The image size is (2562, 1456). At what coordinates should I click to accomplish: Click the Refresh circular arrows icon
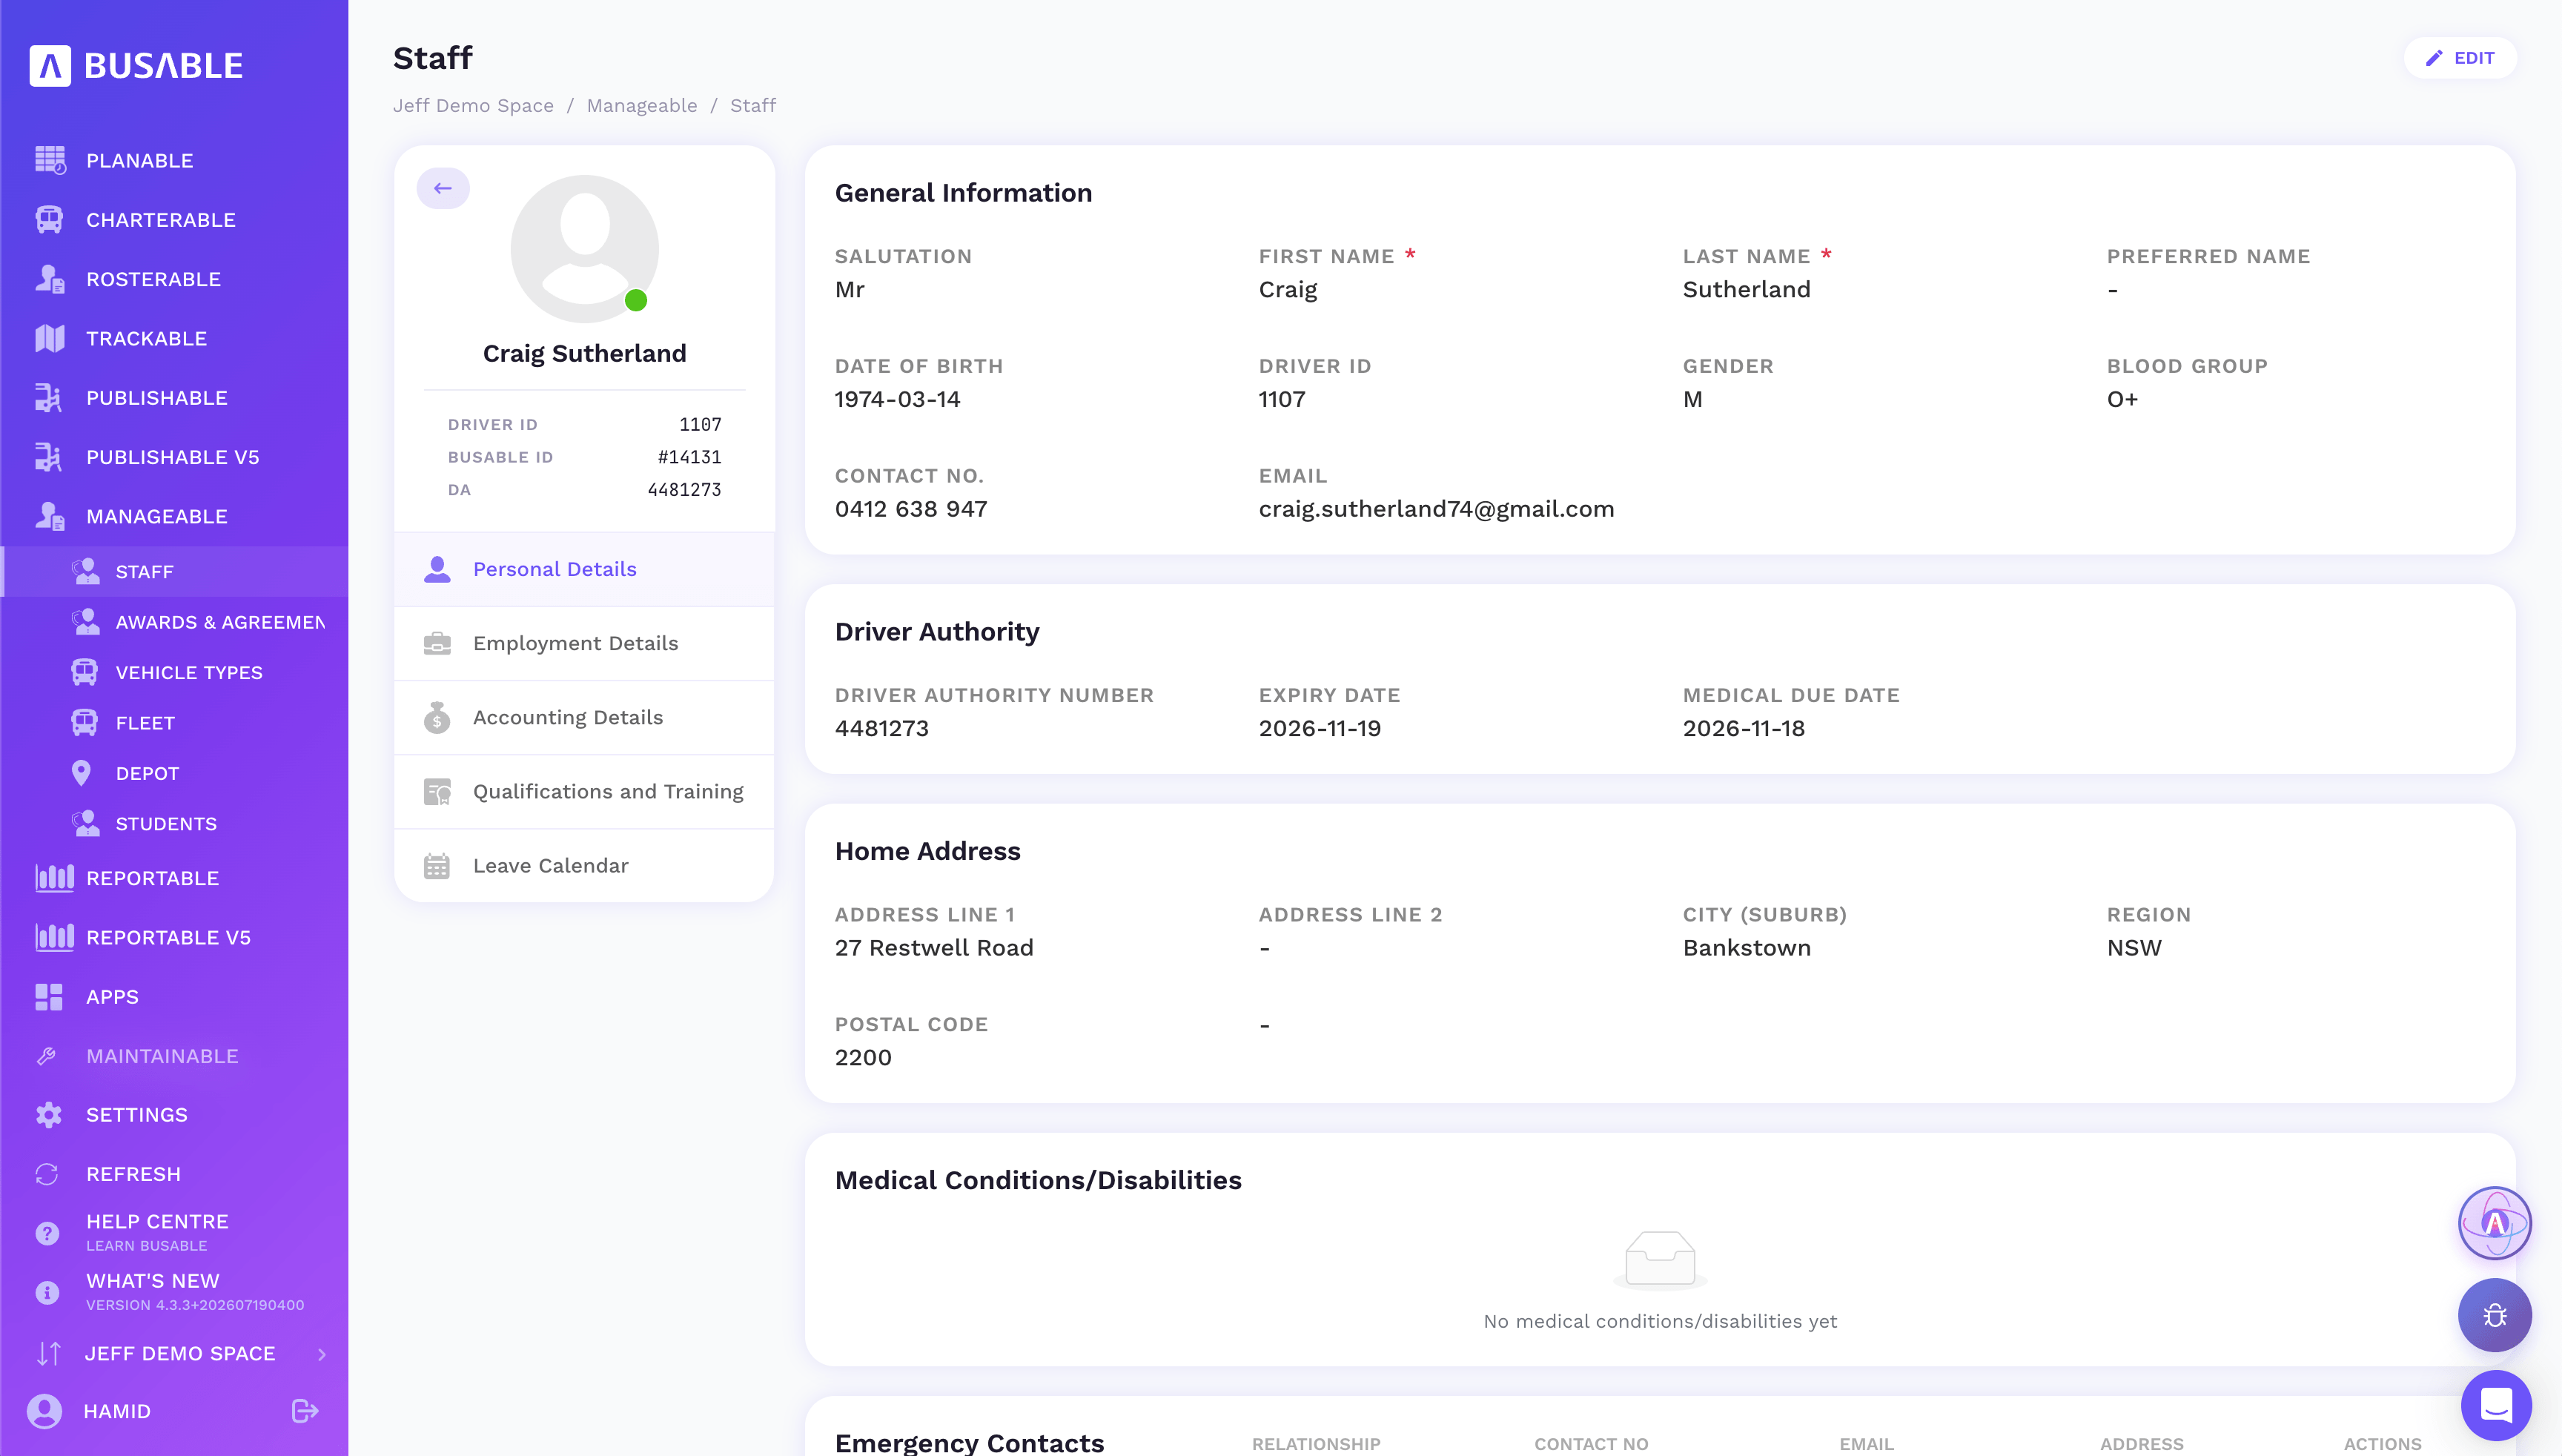point(47,1174)
